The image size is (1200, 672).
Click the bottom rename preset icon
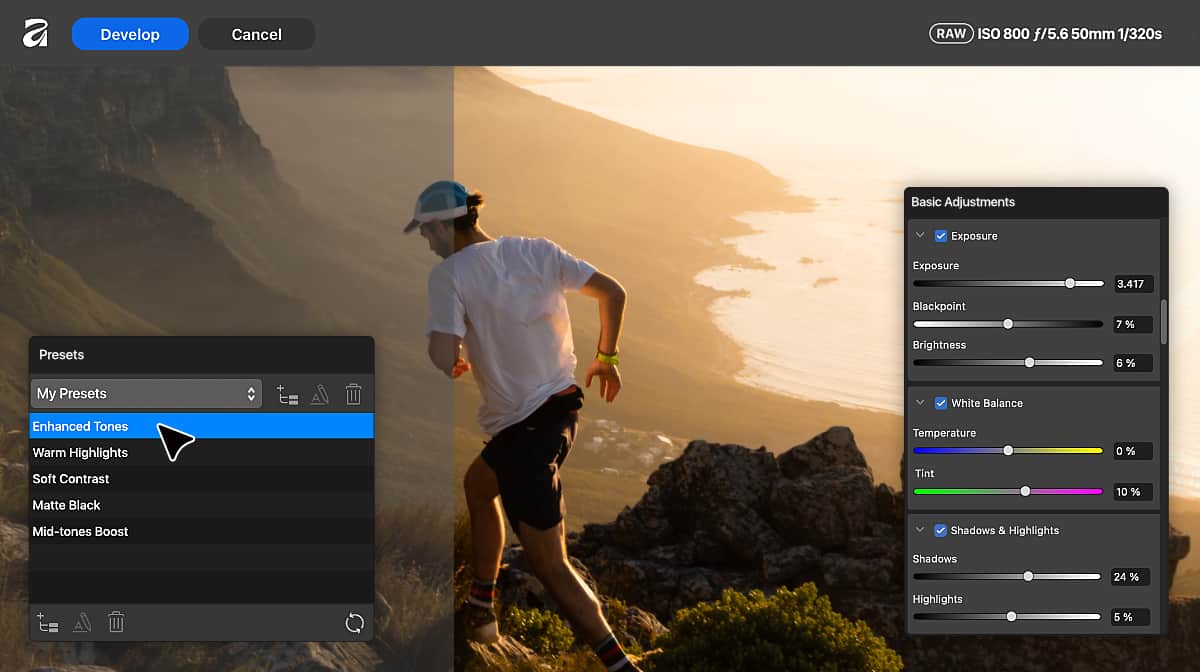(82, 623)
